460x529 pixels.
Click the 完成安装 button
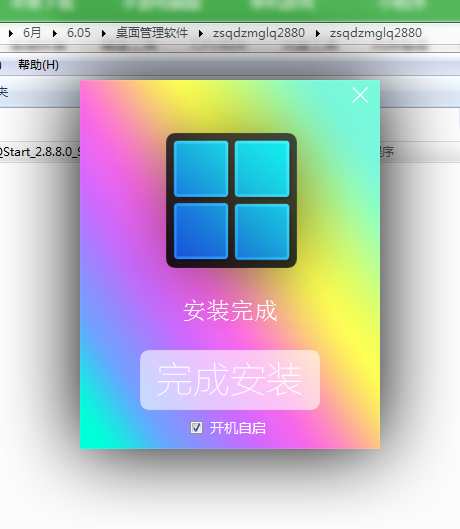pos(230,380)
